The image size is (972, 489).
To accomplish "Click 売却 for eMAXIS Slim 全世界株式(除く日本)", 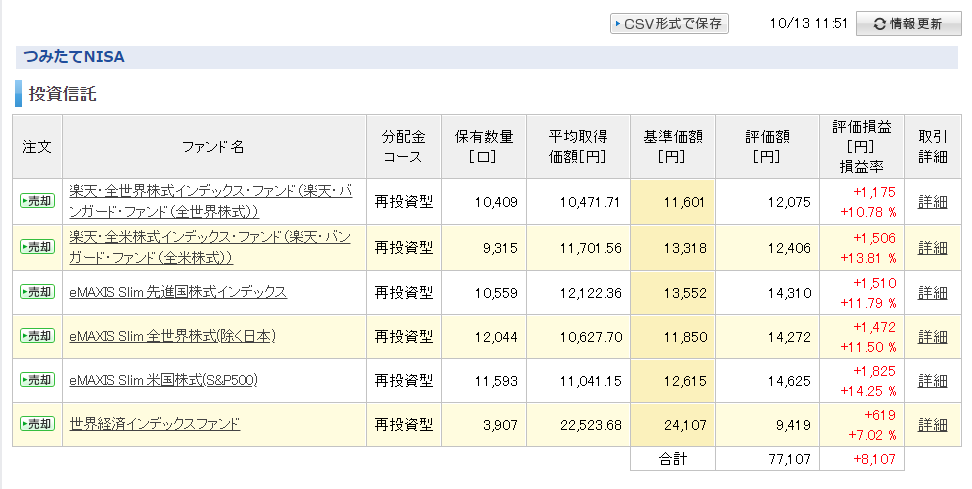I will [37, 336].
